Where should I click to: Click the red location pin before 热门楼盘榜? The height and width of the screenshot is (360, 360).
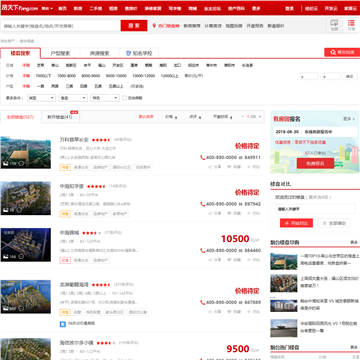tap(154, 26)
